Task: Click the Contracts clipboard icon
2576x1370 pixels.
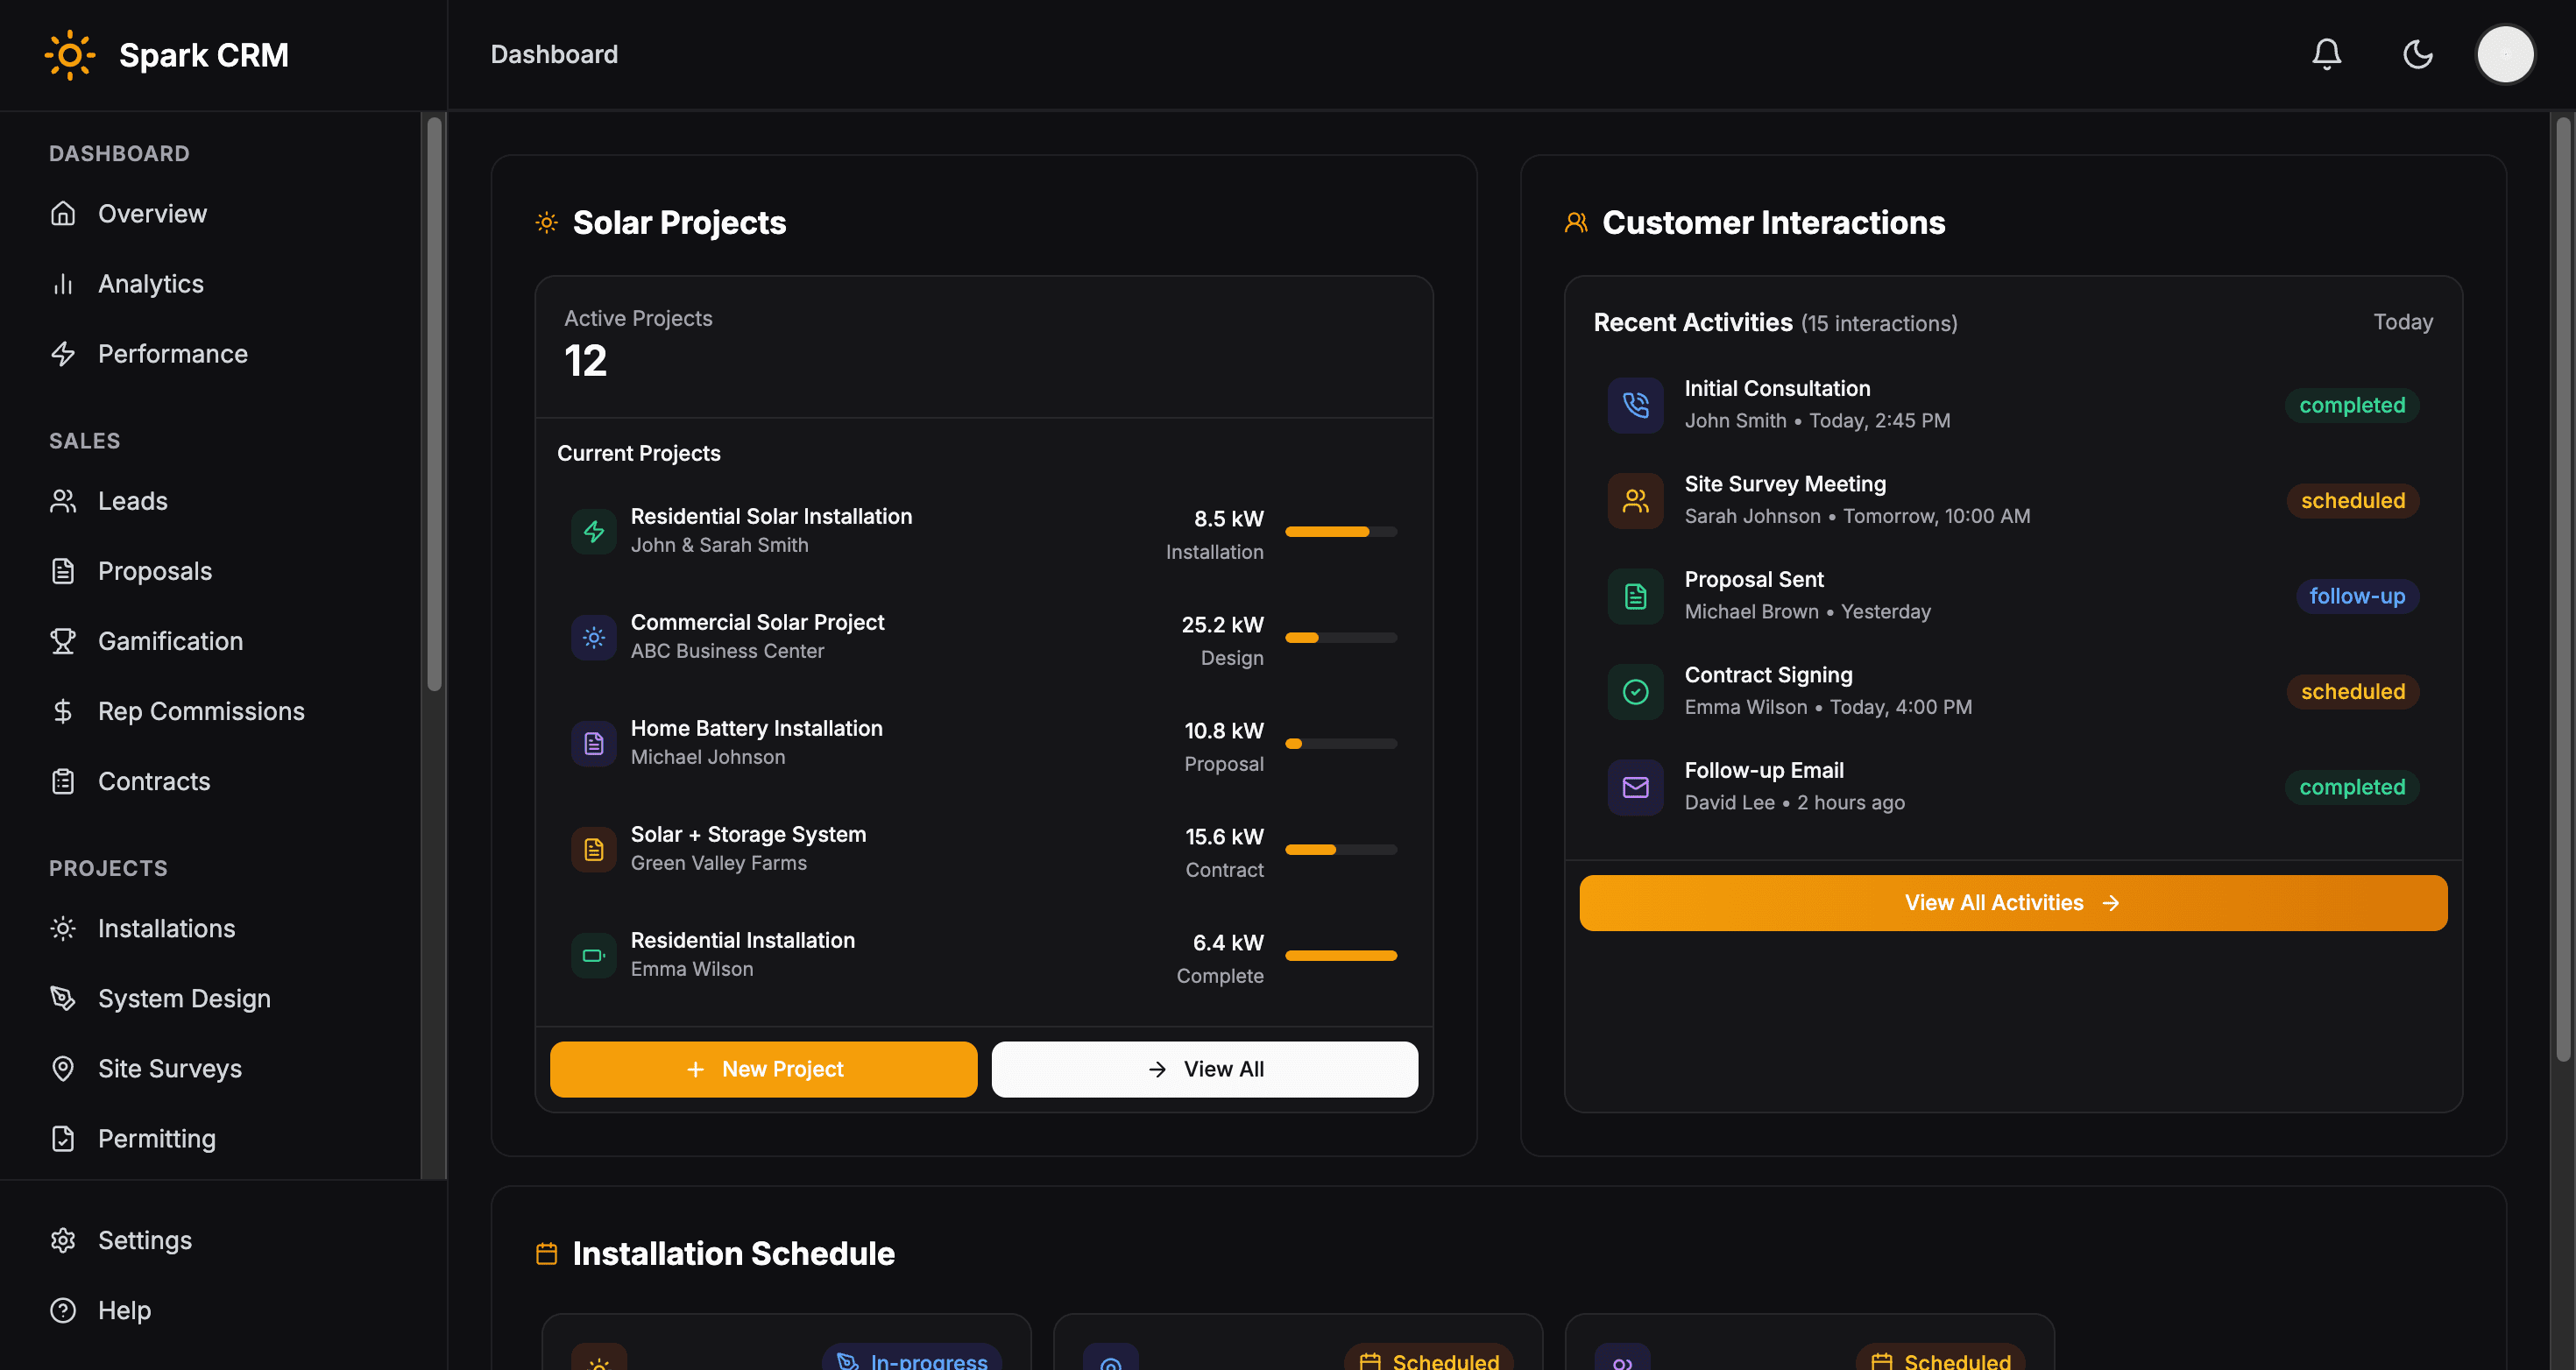Action: 63,780
